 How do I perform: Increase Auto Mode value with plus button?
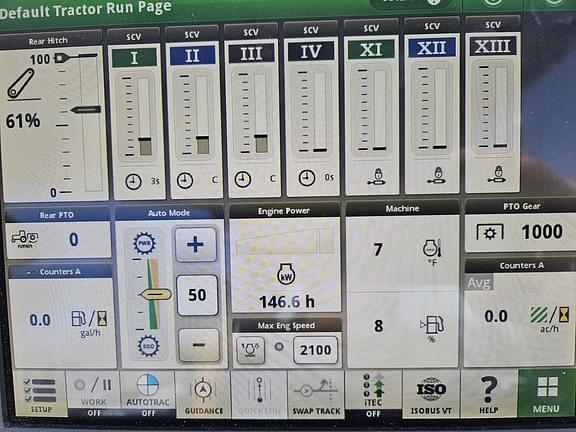pyautogui.click(x=195, y=245)
